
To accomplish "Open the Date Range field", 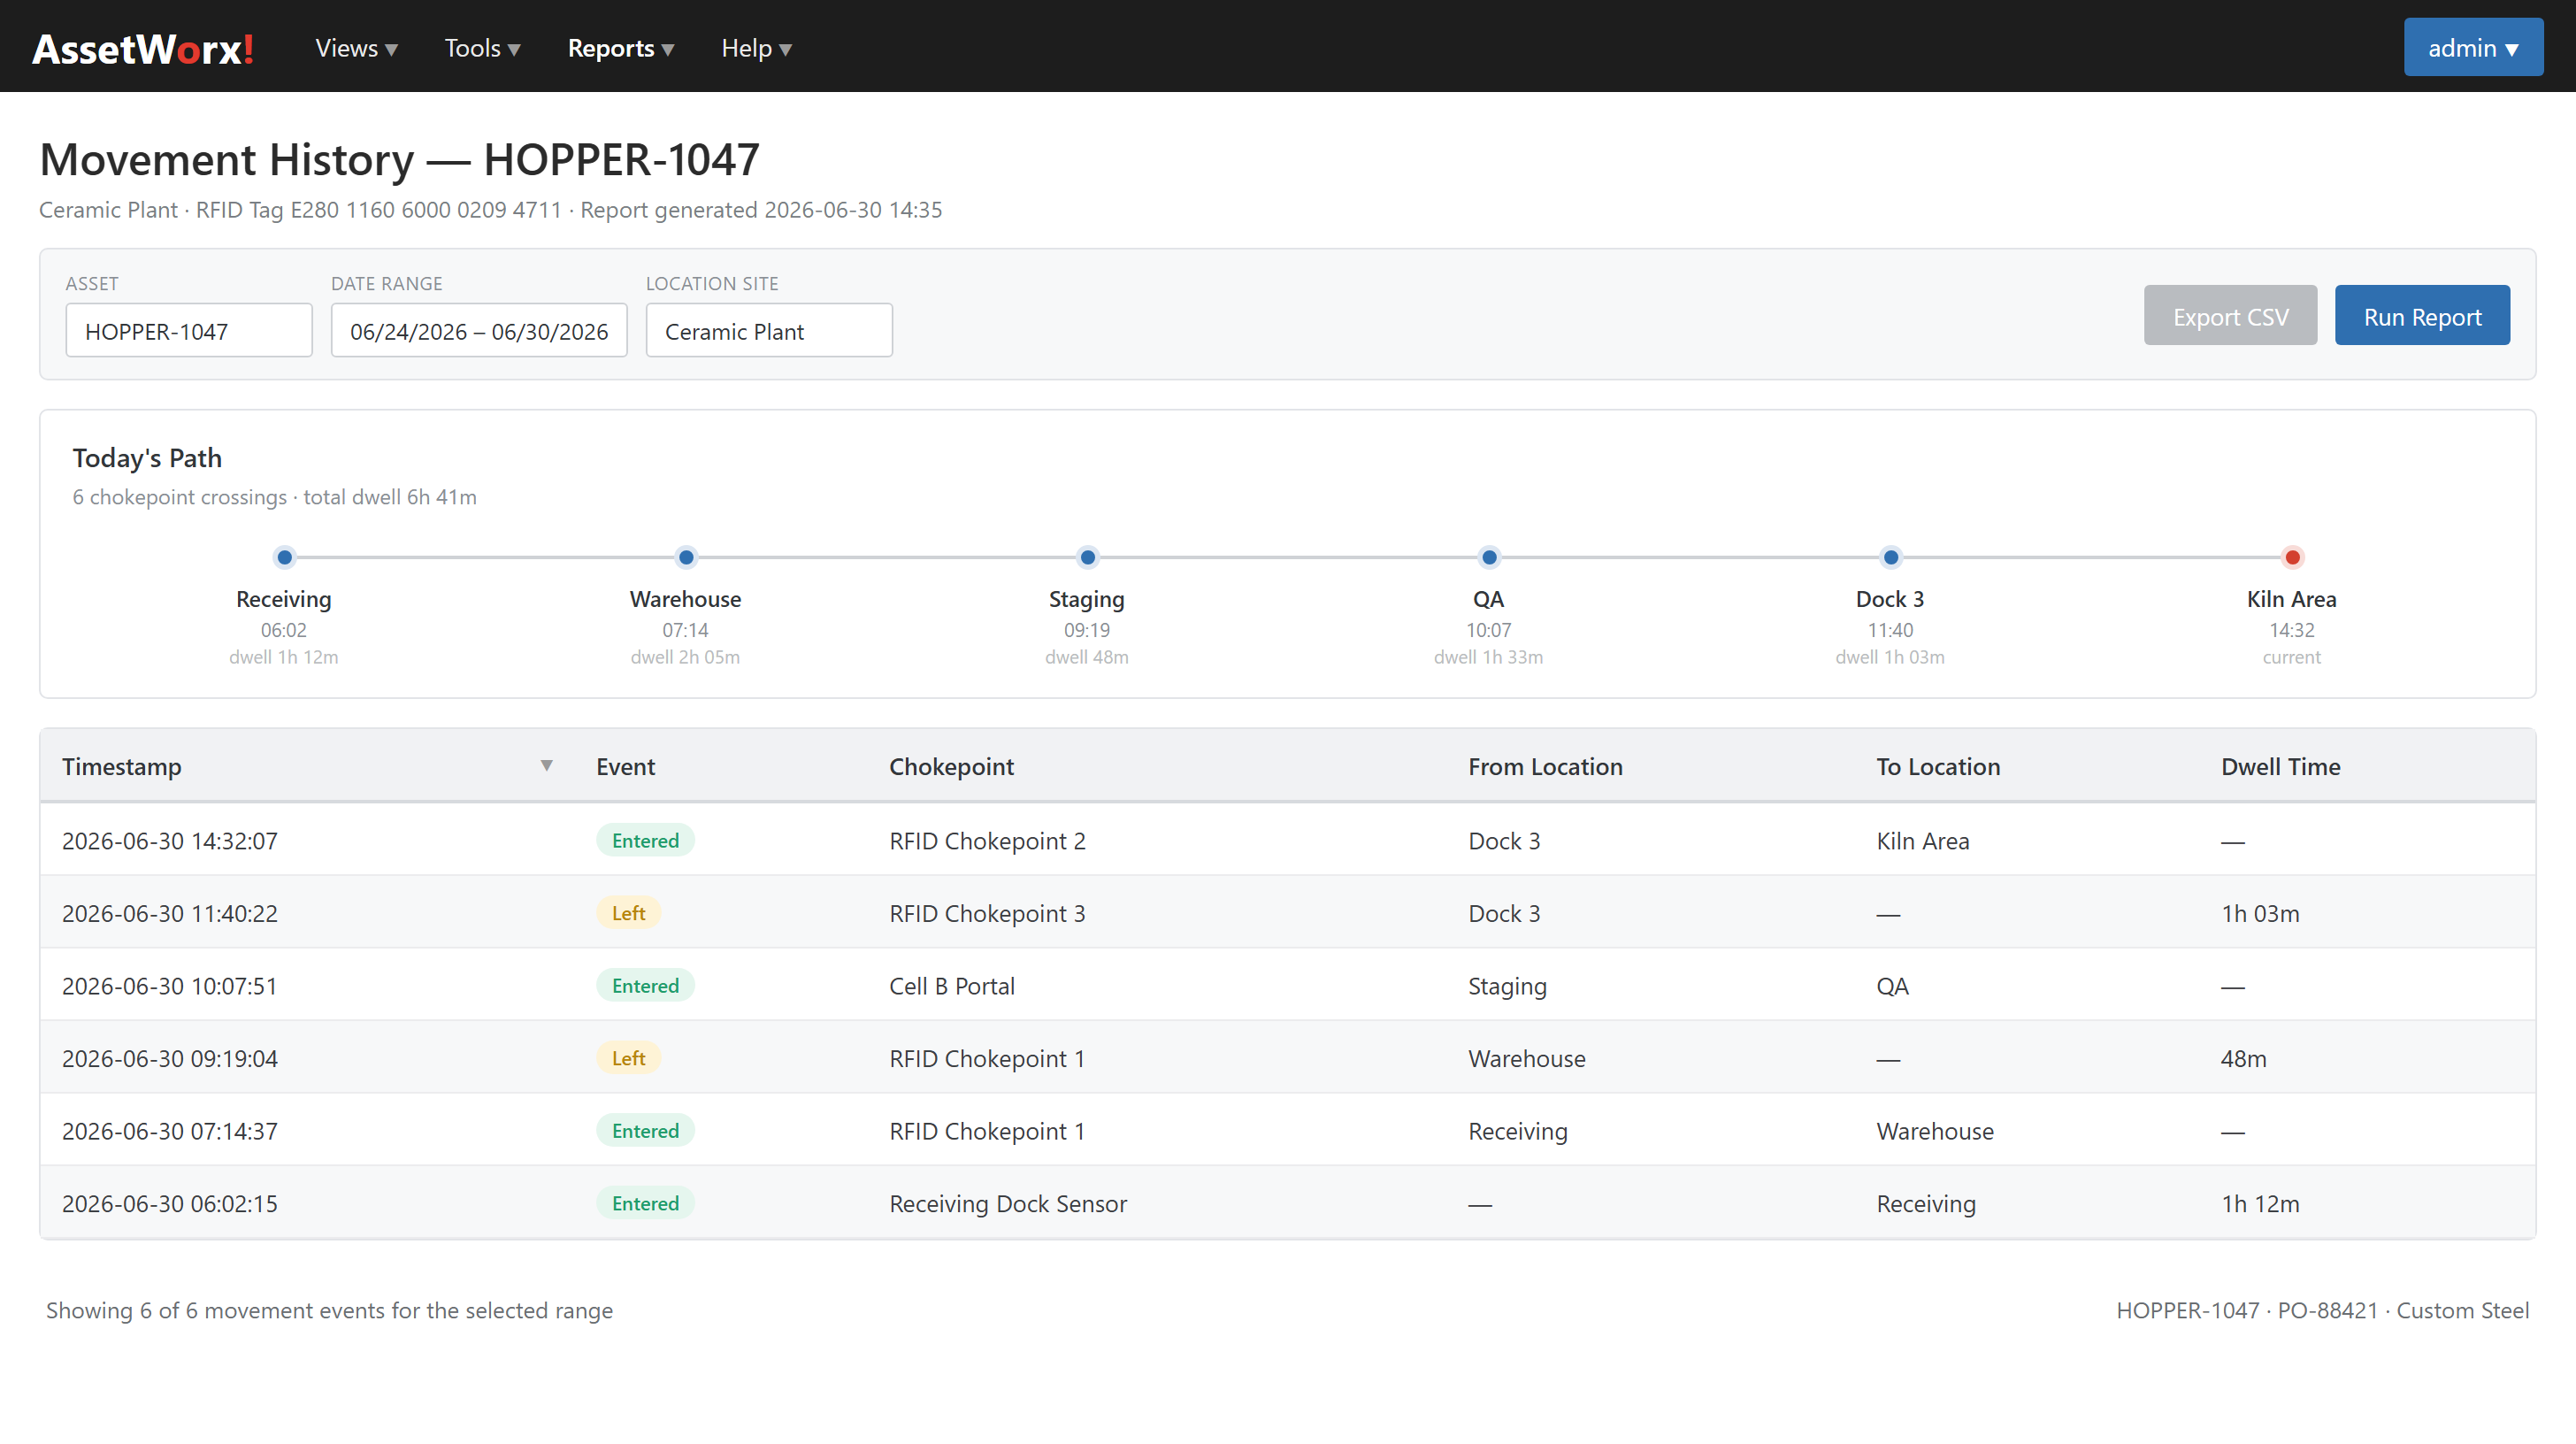I will (x=479, y=331).
